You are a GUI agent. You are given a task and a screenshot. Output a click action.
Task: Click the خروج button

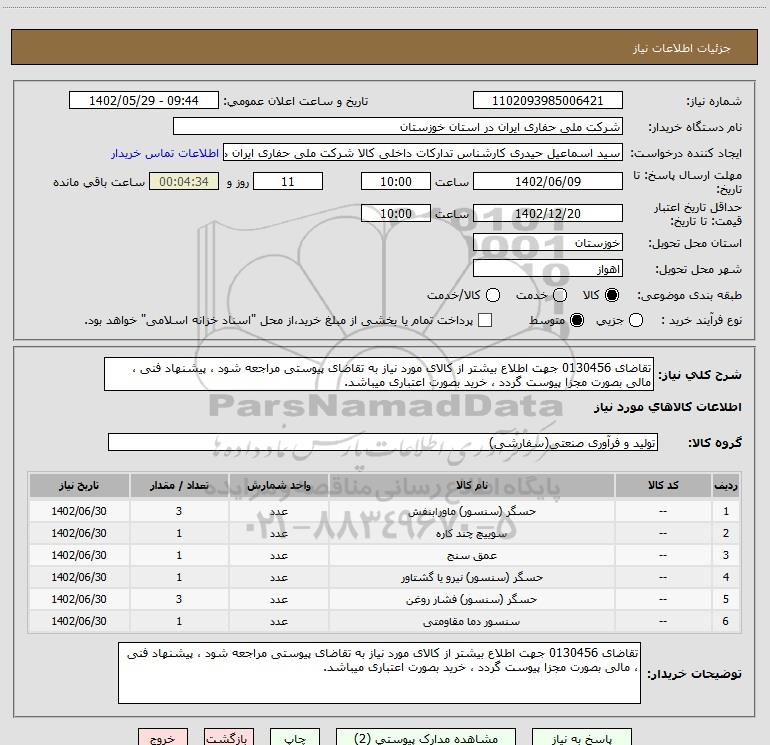coord(162,737)
